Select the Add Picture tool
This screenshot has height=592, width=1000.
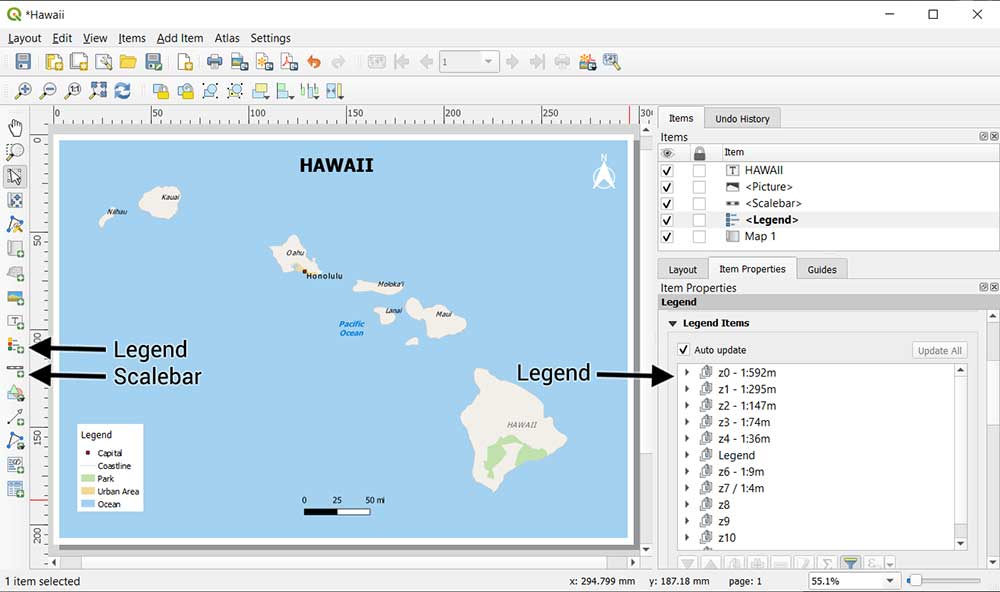pos(15,297)
